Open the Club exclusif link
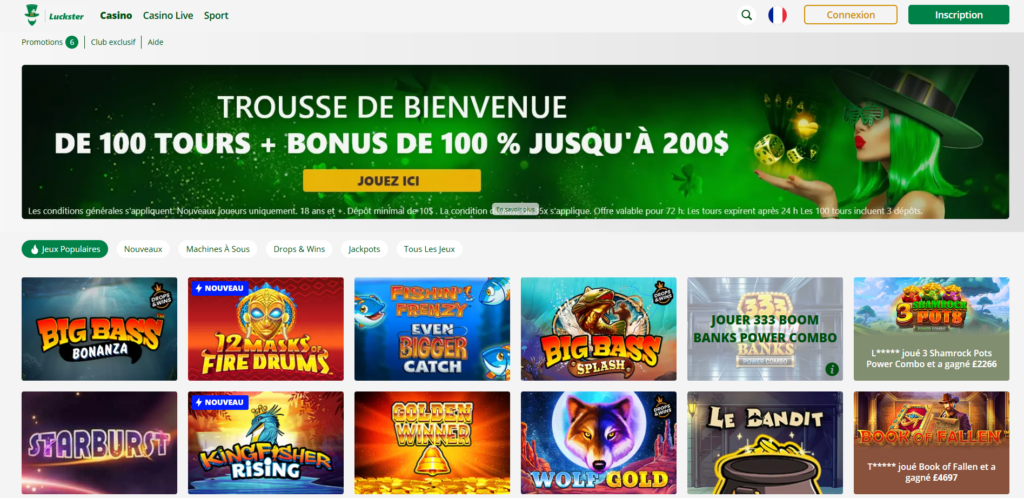Image resolution: width=1024 pixels, height=498 pixels. click(113, 42)
